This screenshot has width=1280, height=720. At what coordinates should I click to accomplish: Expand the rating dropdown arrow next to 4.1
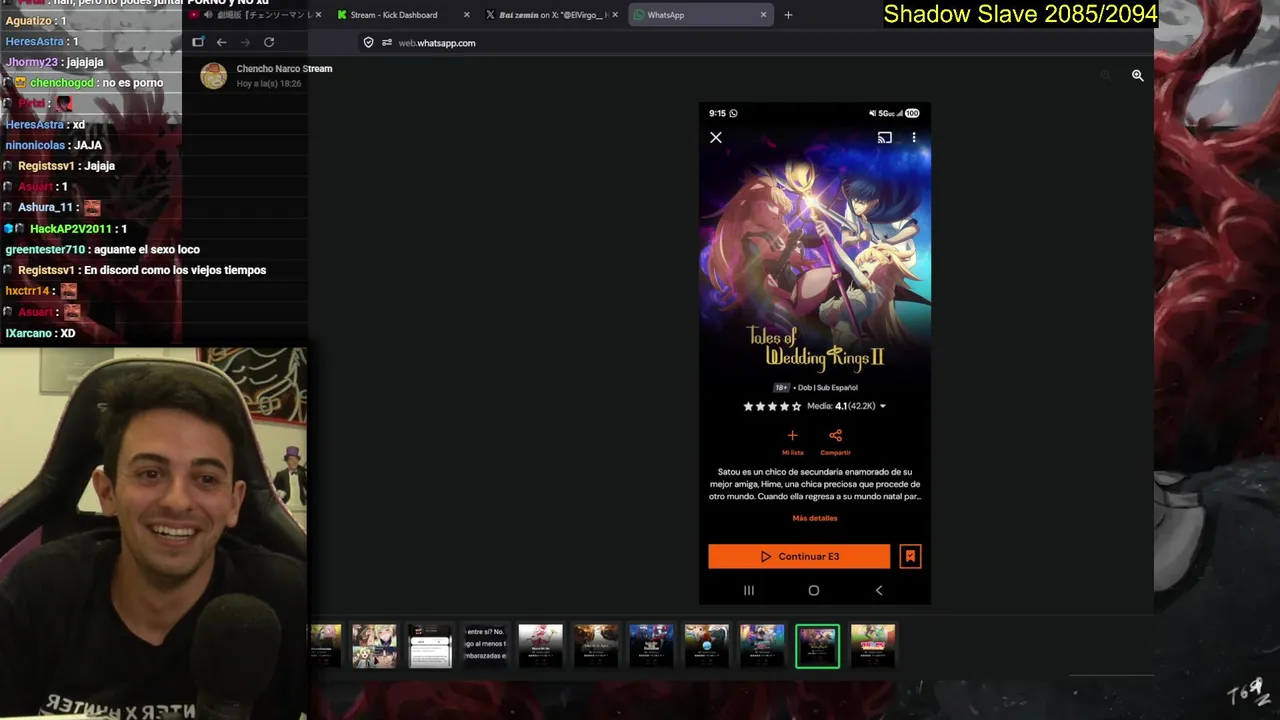tap(882, 407)
